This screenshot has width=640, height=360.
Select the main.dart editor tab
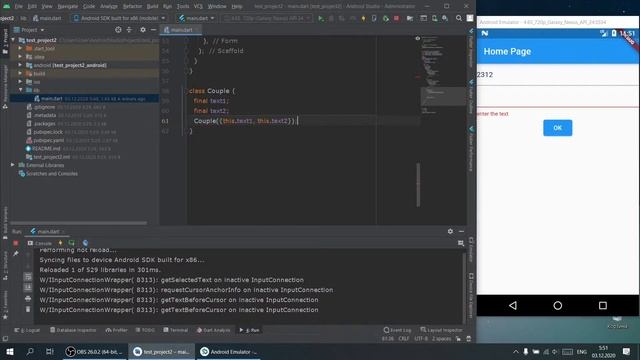[180, 30]
